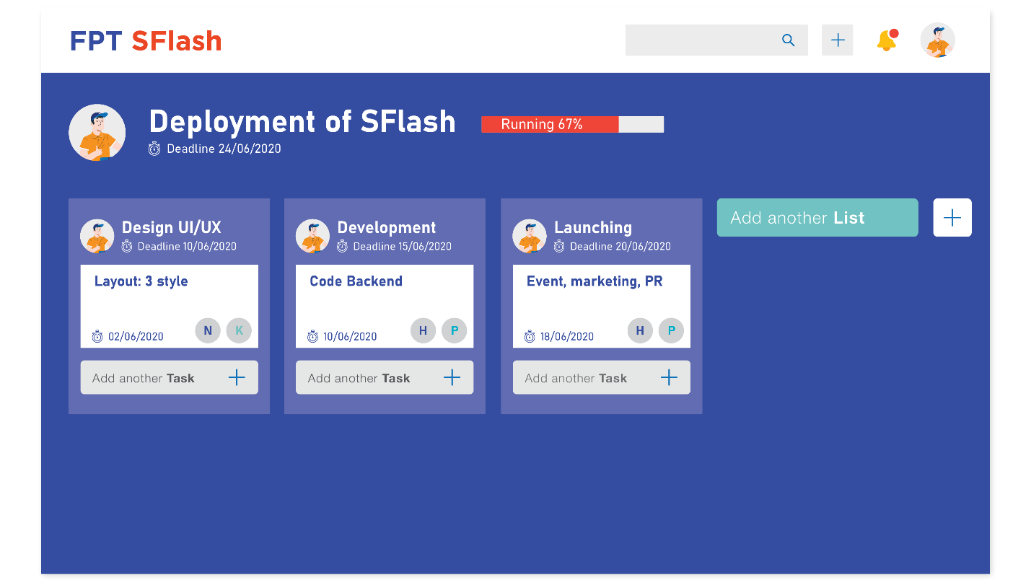Select member K on Layout: 3 style card

point(239,331)
